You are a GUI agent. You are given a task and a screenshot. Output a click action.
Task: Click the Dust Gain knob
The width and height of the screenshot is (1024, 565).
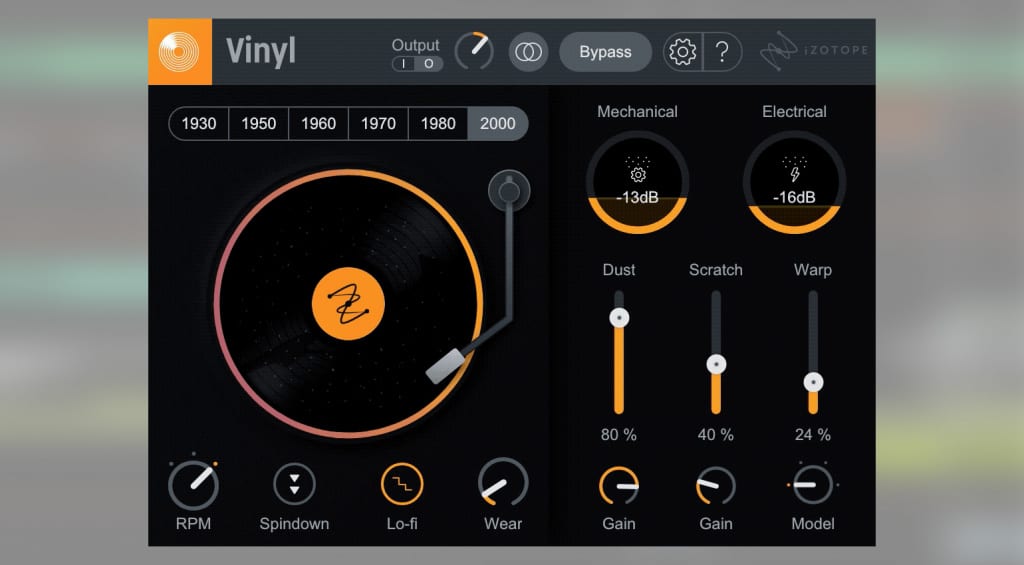point(618,486)
